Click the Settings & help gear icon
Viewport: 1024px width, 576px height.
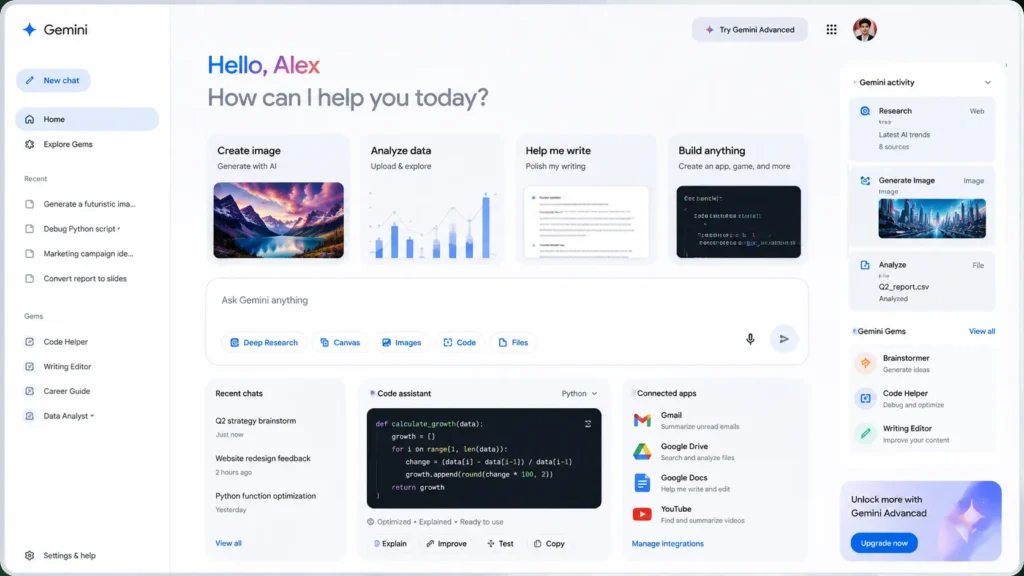point(29,556)
